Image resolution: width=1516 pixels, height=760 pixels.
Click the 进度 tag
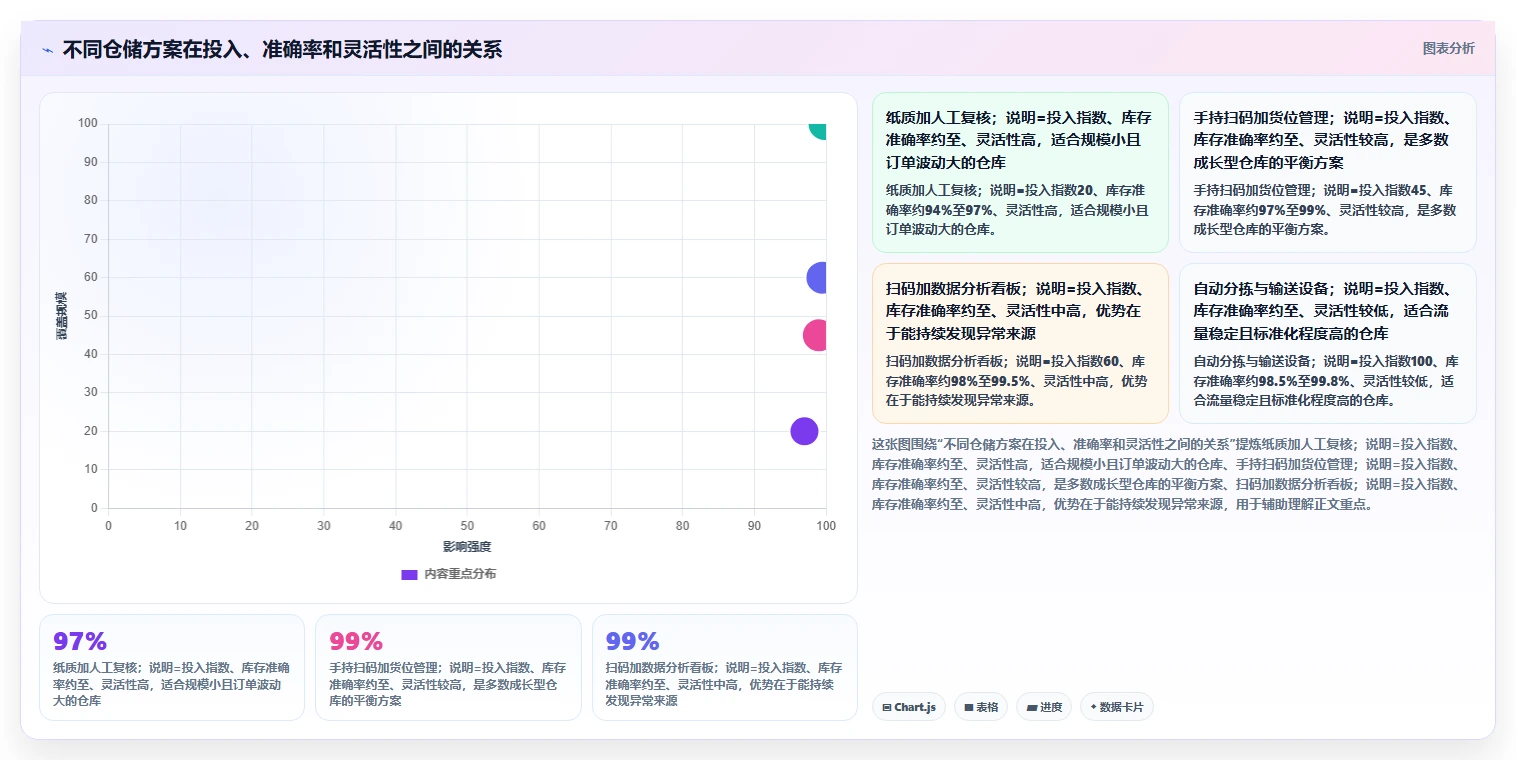pos(1043,707)
